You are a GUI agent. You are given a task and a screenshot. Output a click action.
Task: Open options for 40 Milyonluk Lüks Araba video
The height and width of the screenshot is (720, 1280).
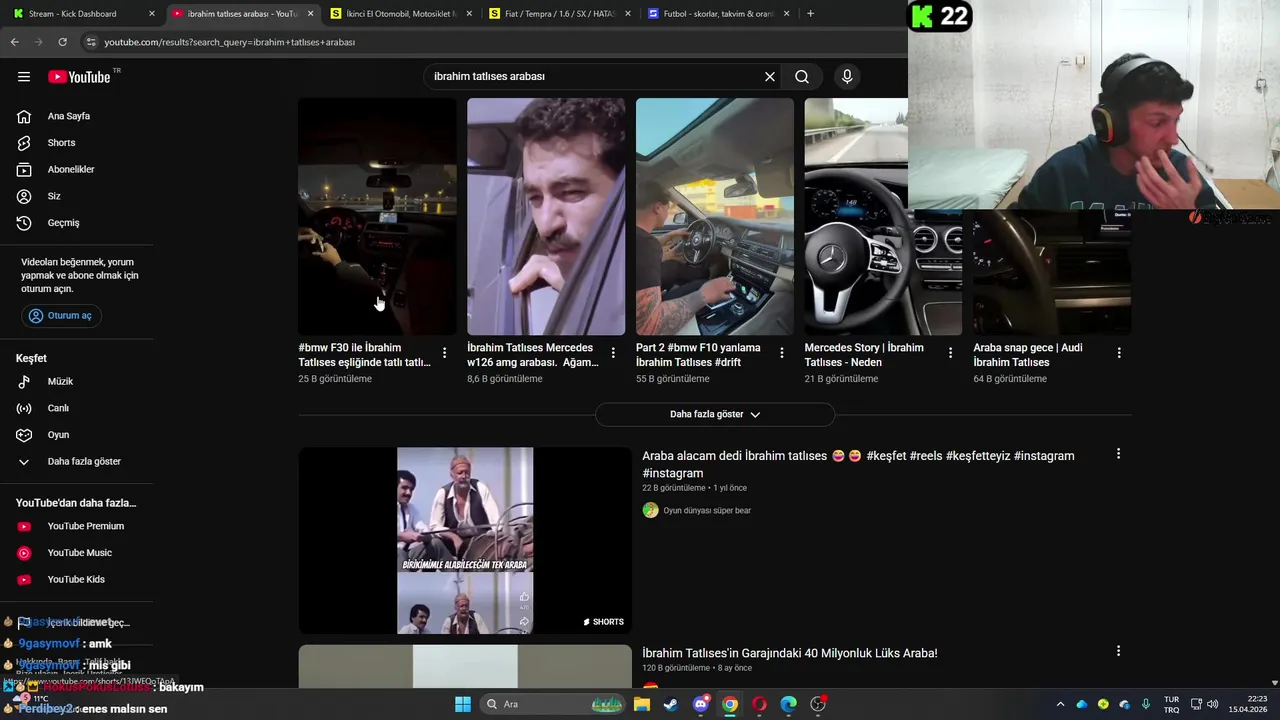pos(1118,651)
